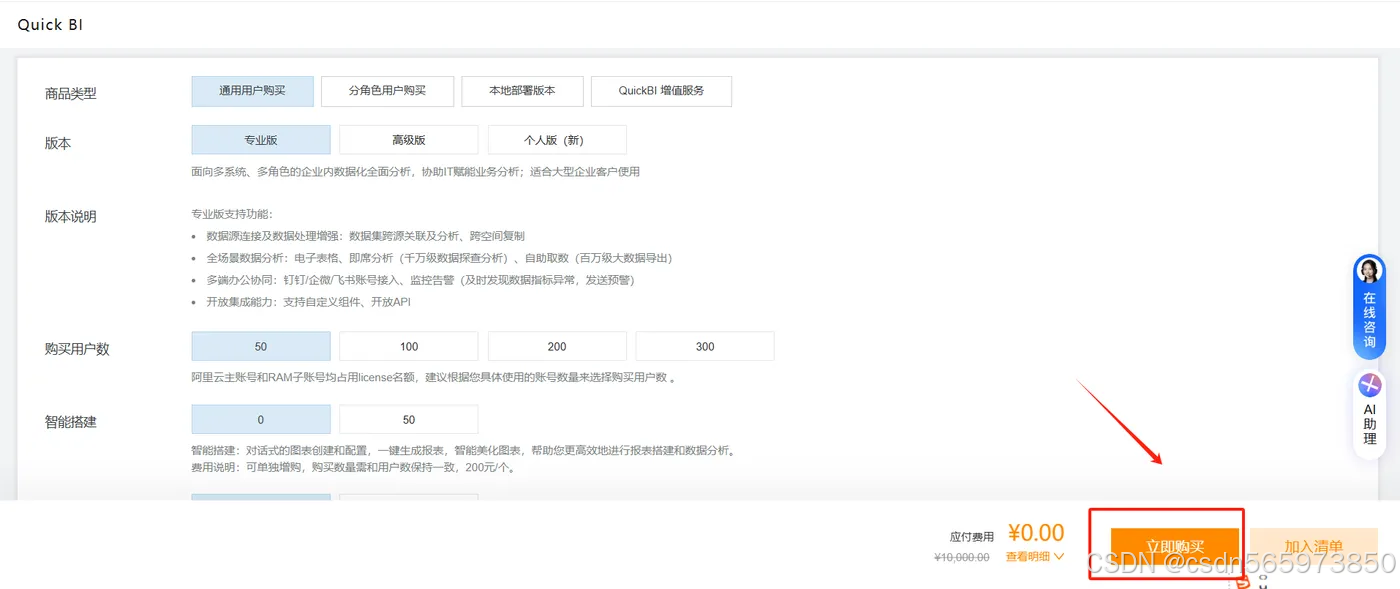Set 智能搭建 to 50
This screenshot has height=589, width=1400.
tap(408, 418)
